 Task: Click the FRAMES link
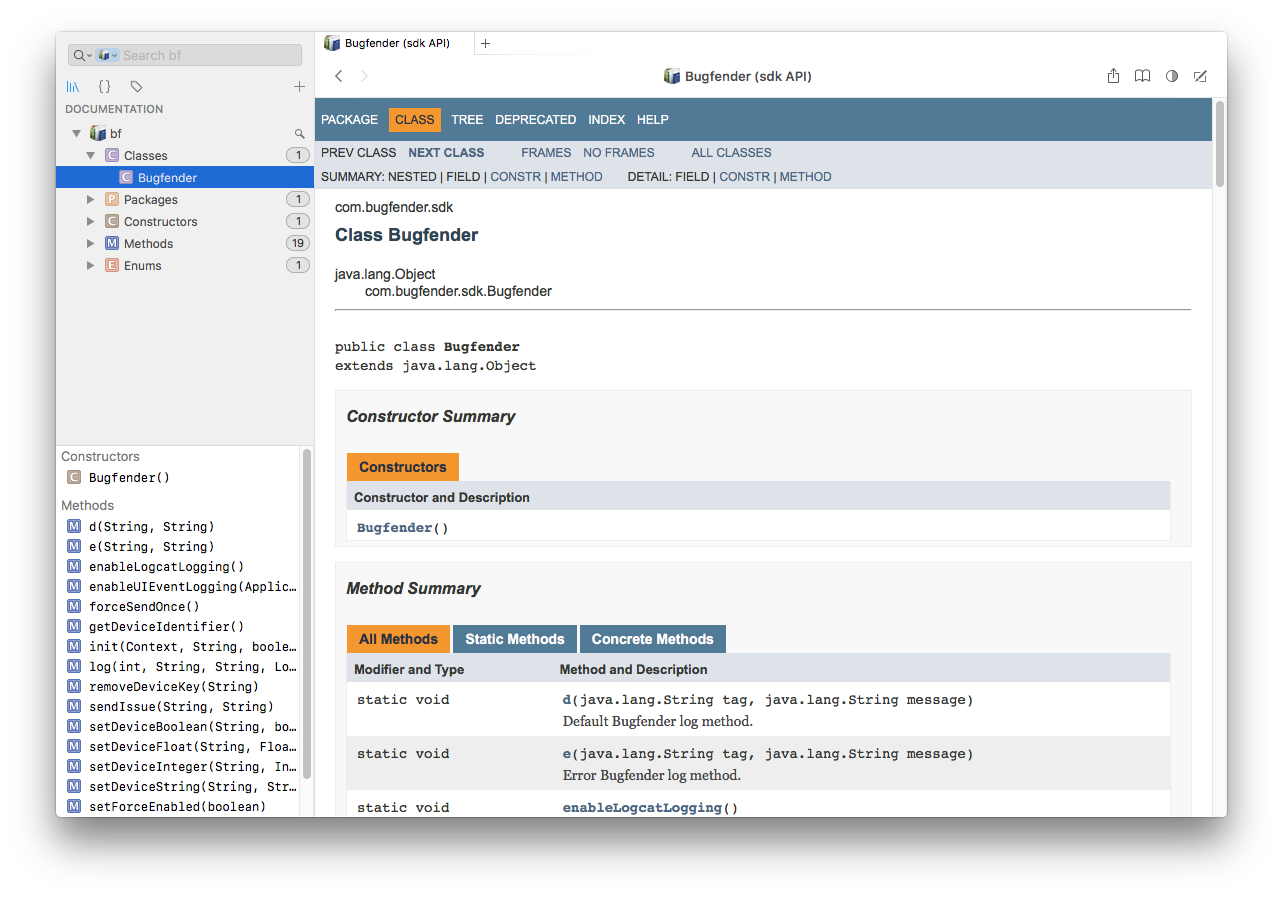546,153
